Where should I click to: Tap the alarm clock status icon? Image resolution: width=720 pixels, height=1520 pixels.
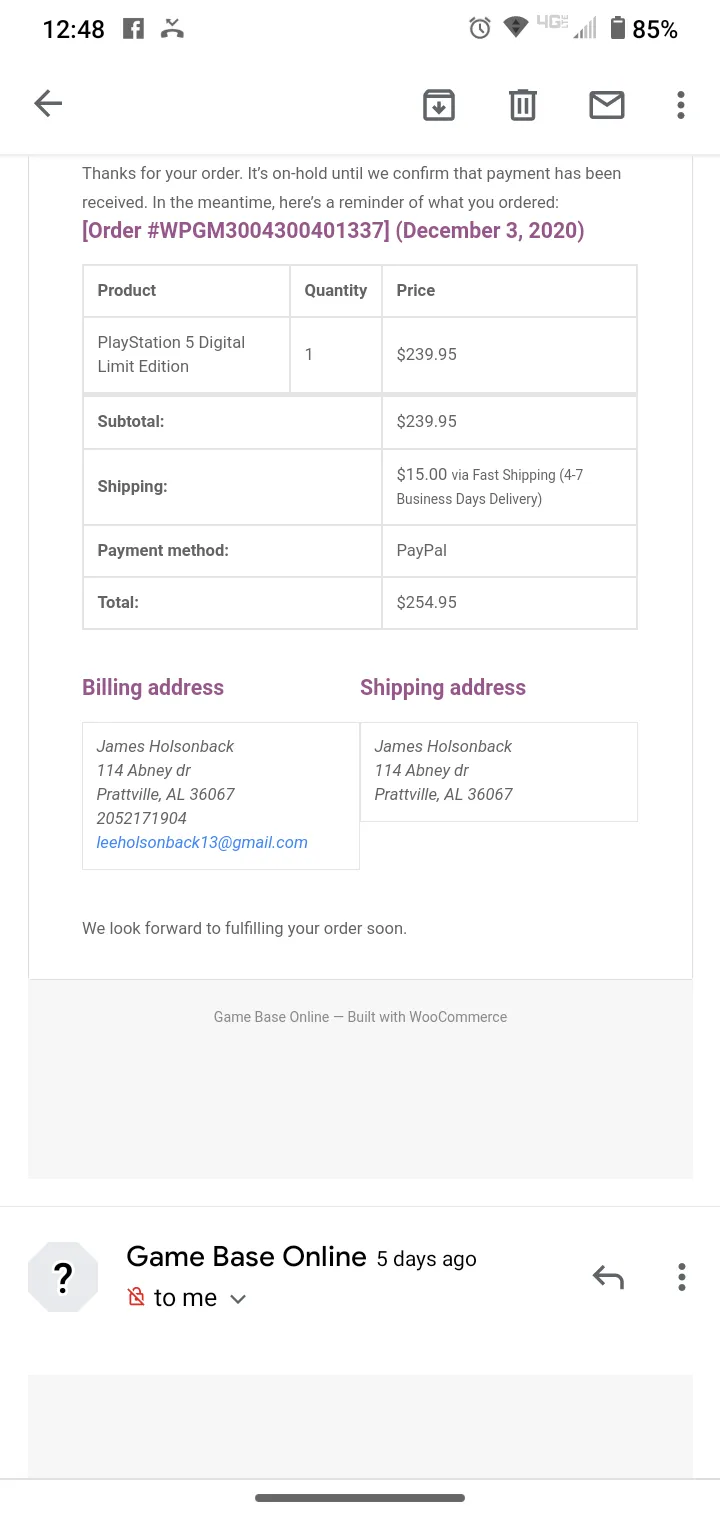(480, 29)
